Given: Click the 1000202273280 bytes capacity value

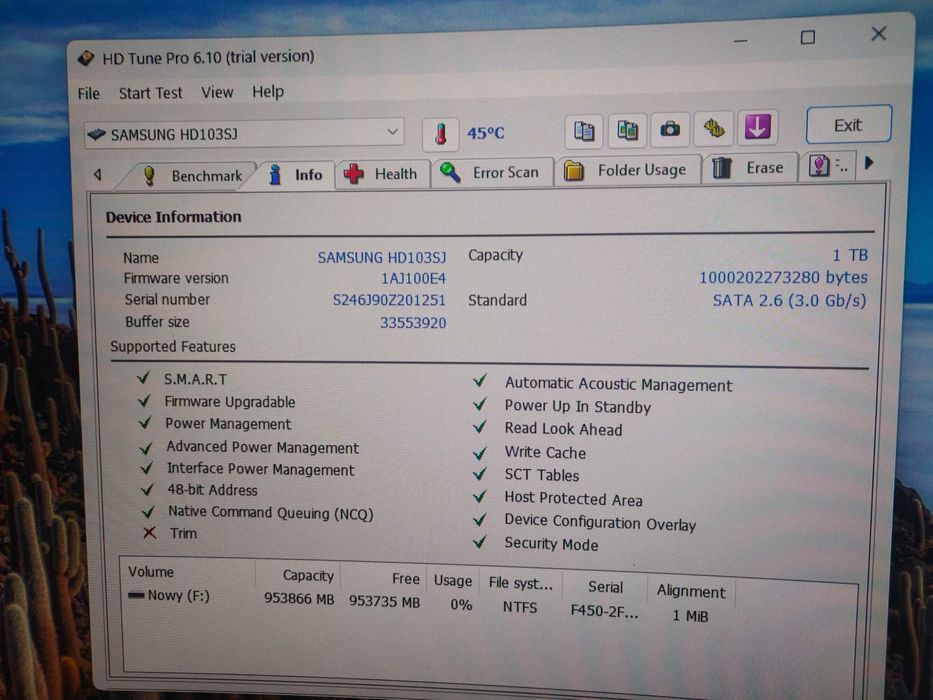Looking at the screenshot, I should (783, 278).
